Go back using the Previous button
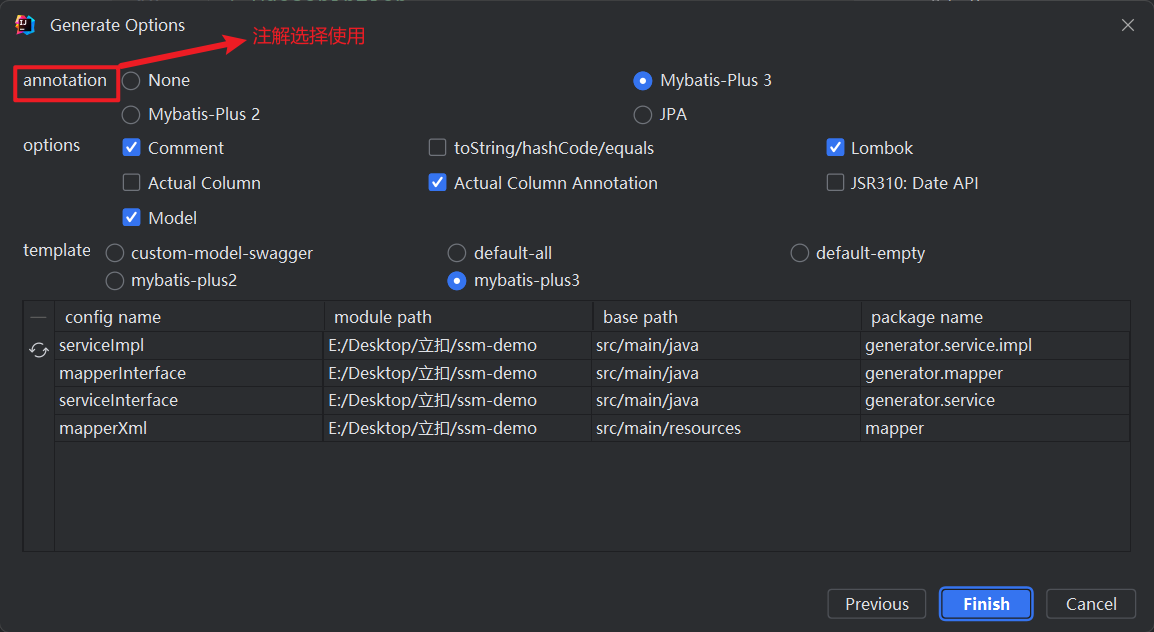This screenshot has height=632, width=1154. click(876, 604)
